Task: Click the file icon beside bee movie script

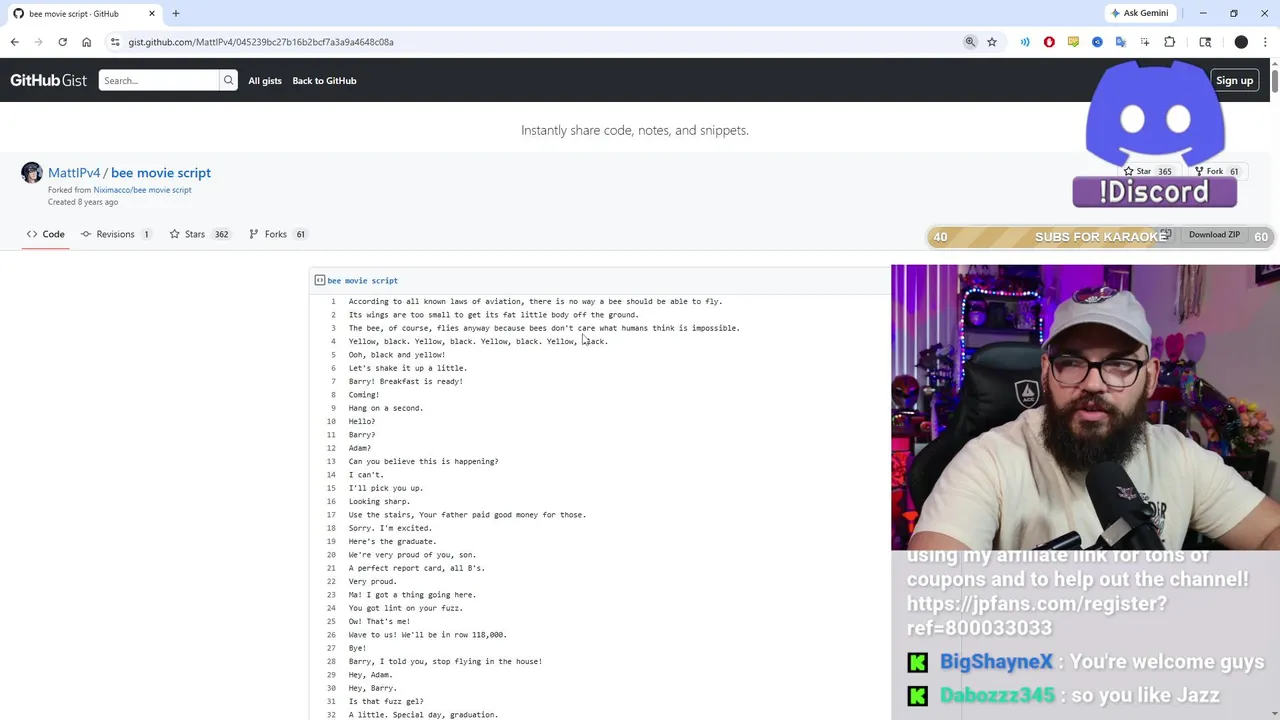Action: (319, 281)
